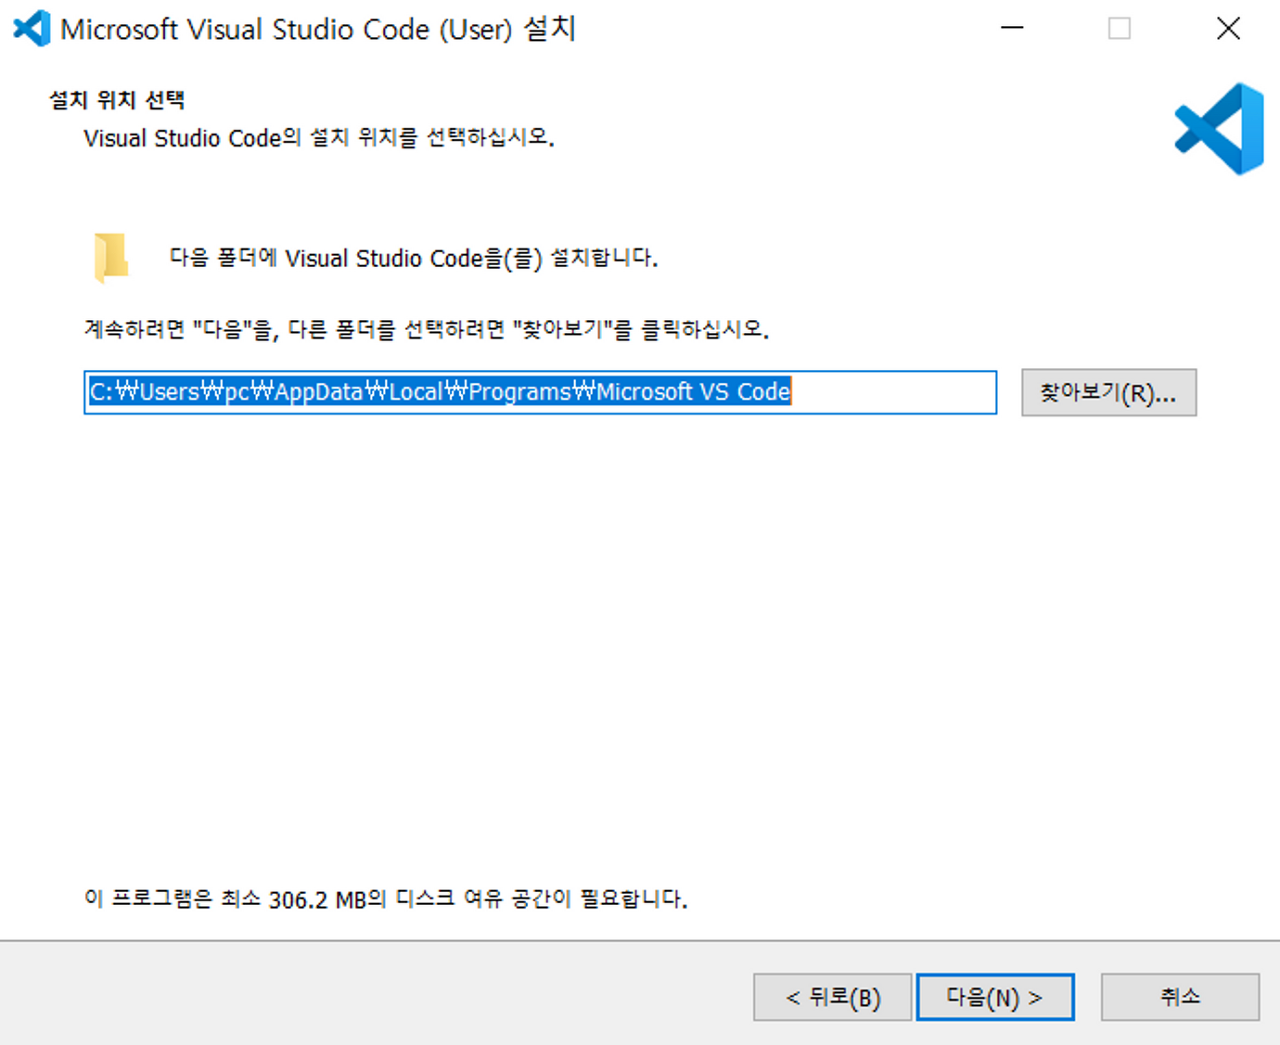Click the '설치 위치 선택' heading
Screen dimensions: 1280x1045
[117, 100]
